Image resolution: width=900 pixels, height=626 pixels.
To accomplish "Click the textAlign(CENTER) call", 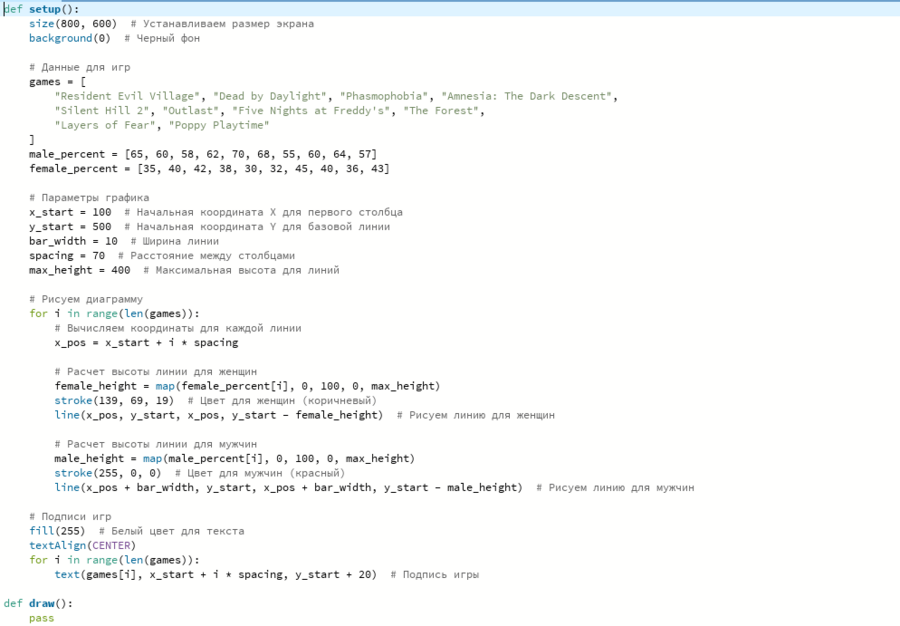I will pyautogui.click(x=83, y=546).
